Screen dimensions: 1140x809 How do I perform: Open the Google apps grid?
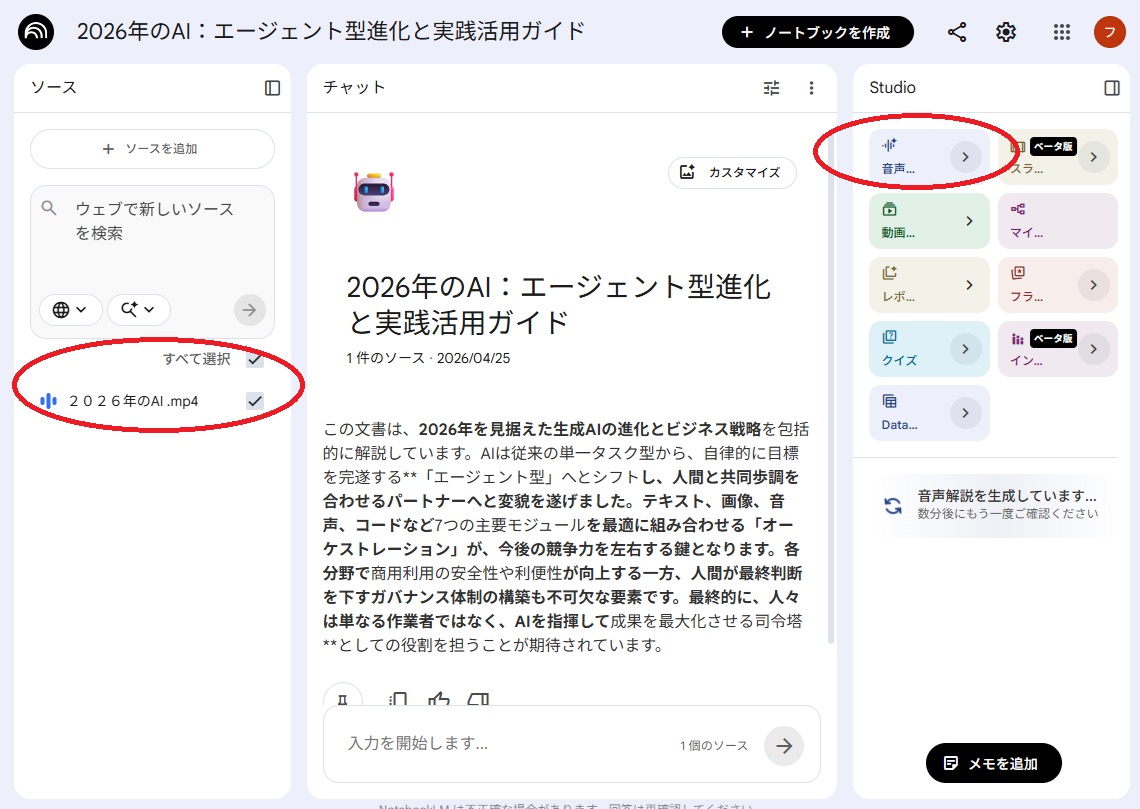1062,32
